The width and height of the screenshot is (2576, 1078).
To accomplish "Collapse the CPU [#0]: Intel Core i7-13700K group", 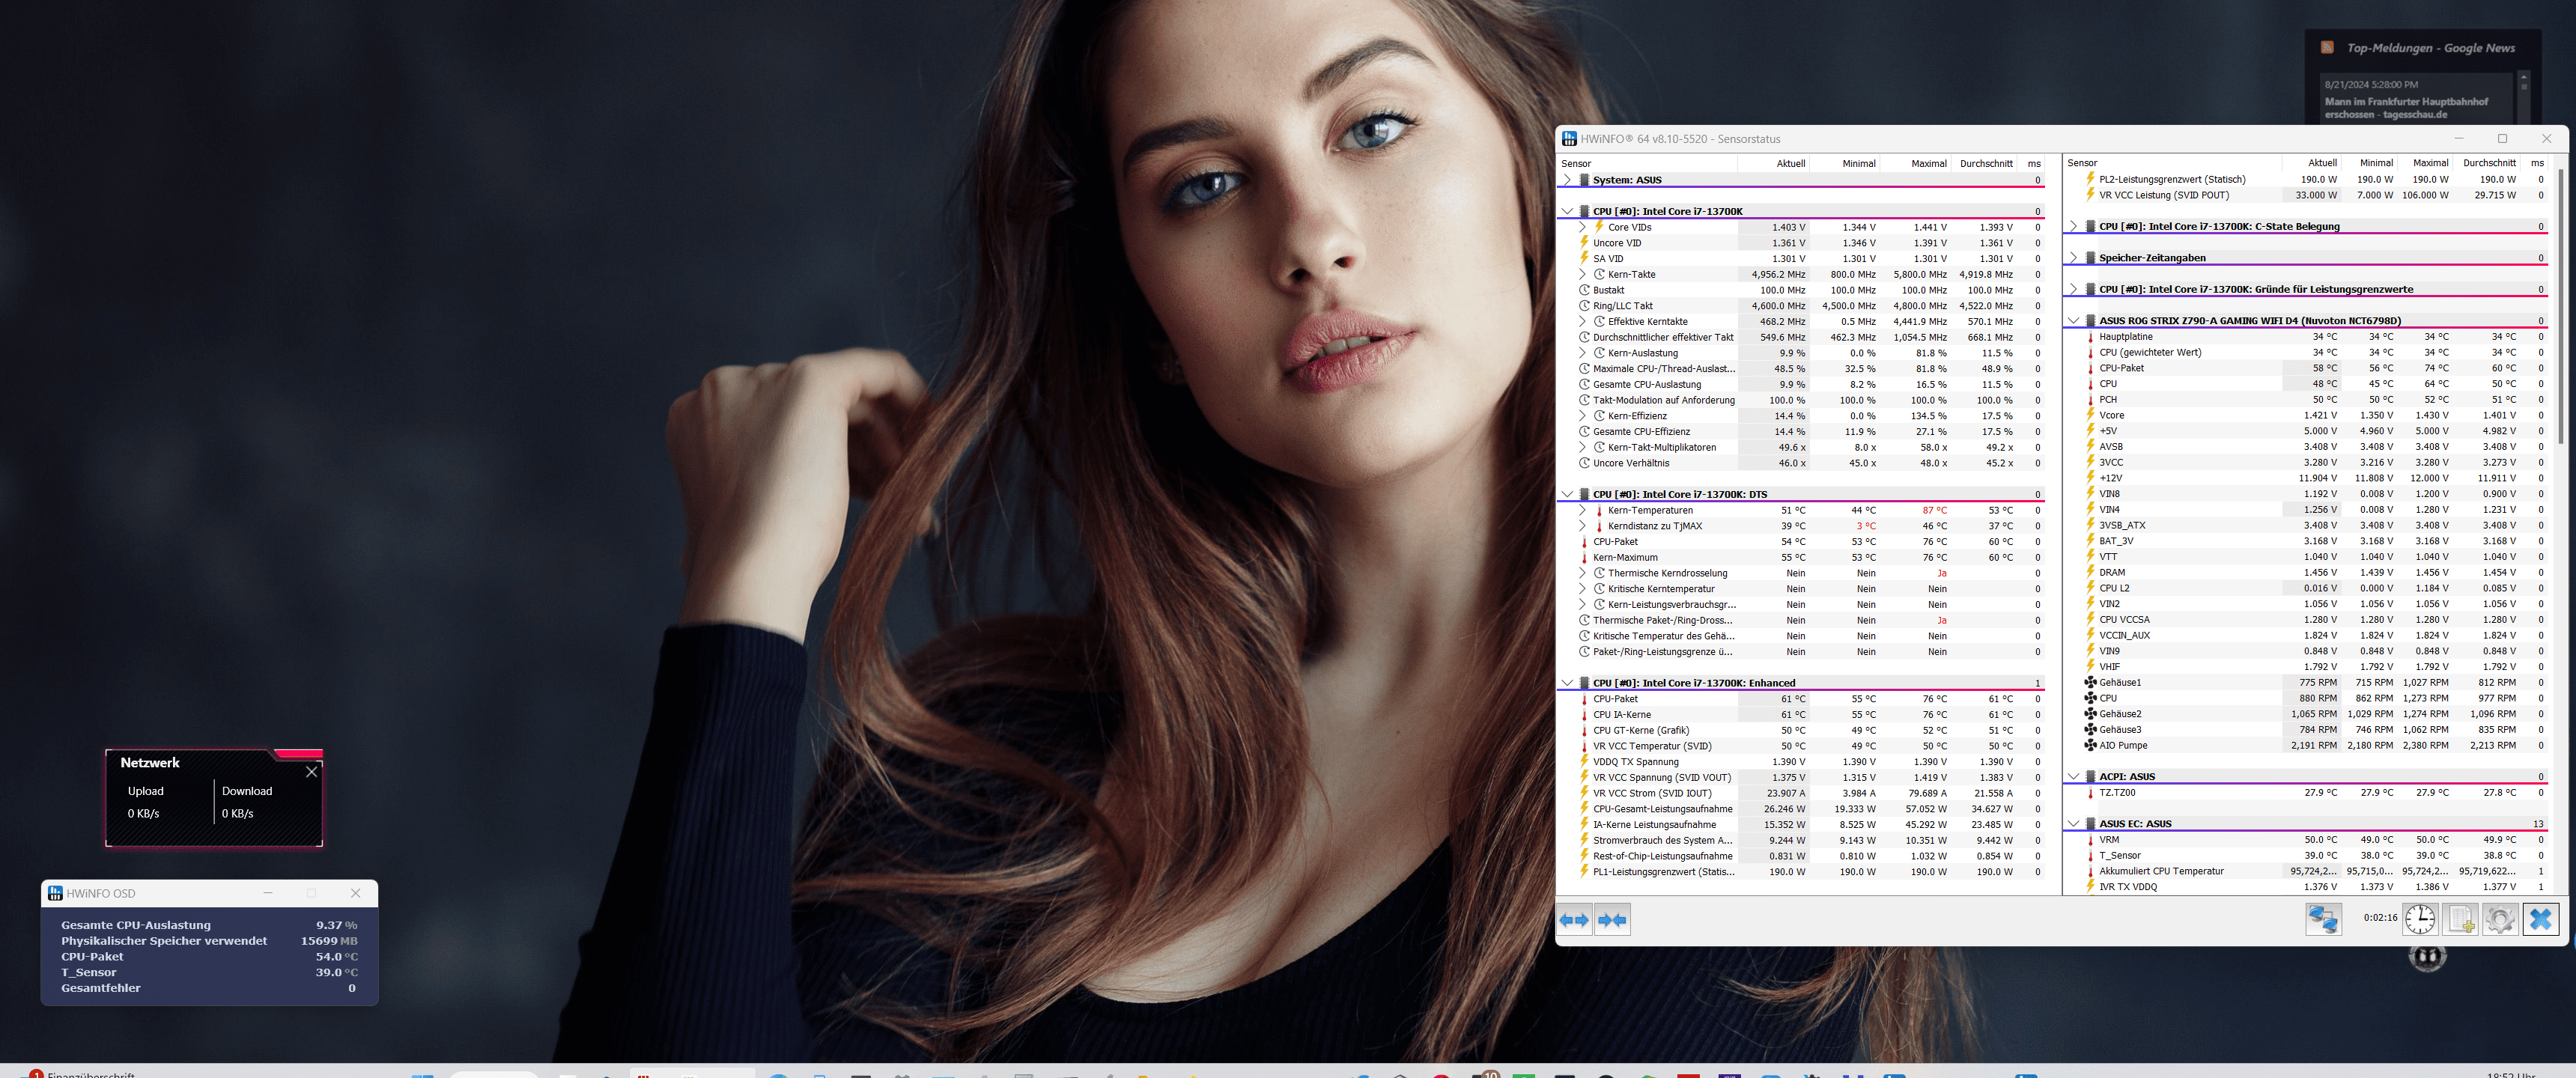I will pos(1567,212).
